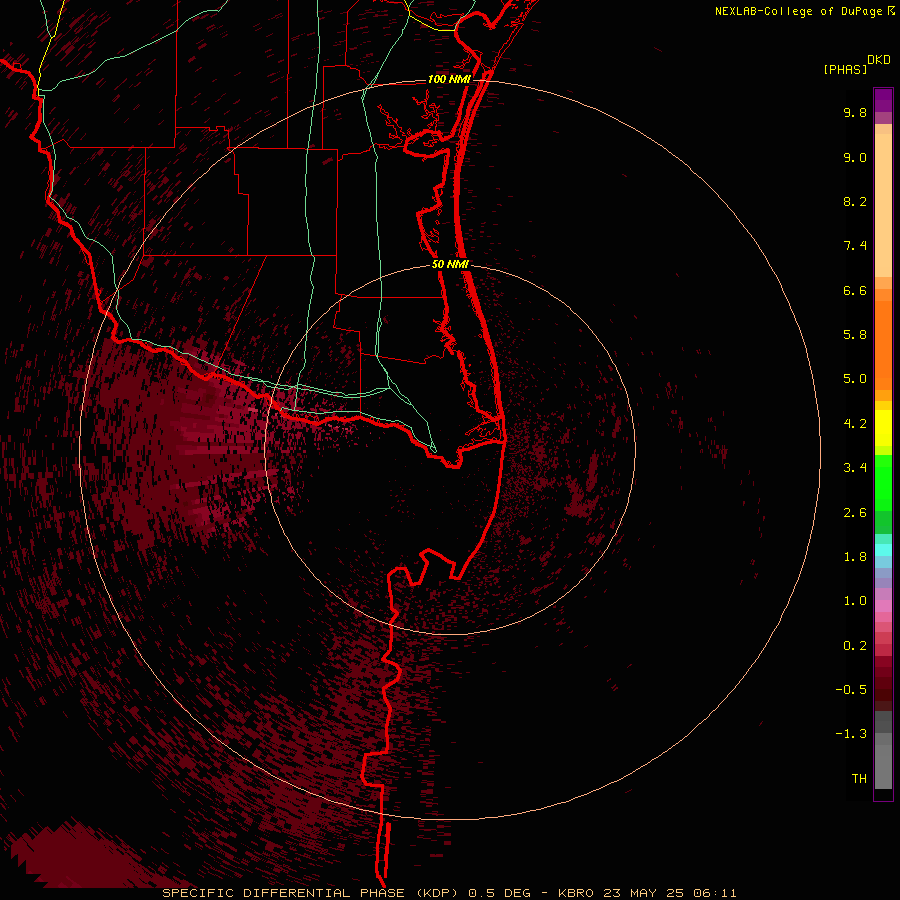
Task: Click the gray segment beside TH
Action: pos(883,767)
